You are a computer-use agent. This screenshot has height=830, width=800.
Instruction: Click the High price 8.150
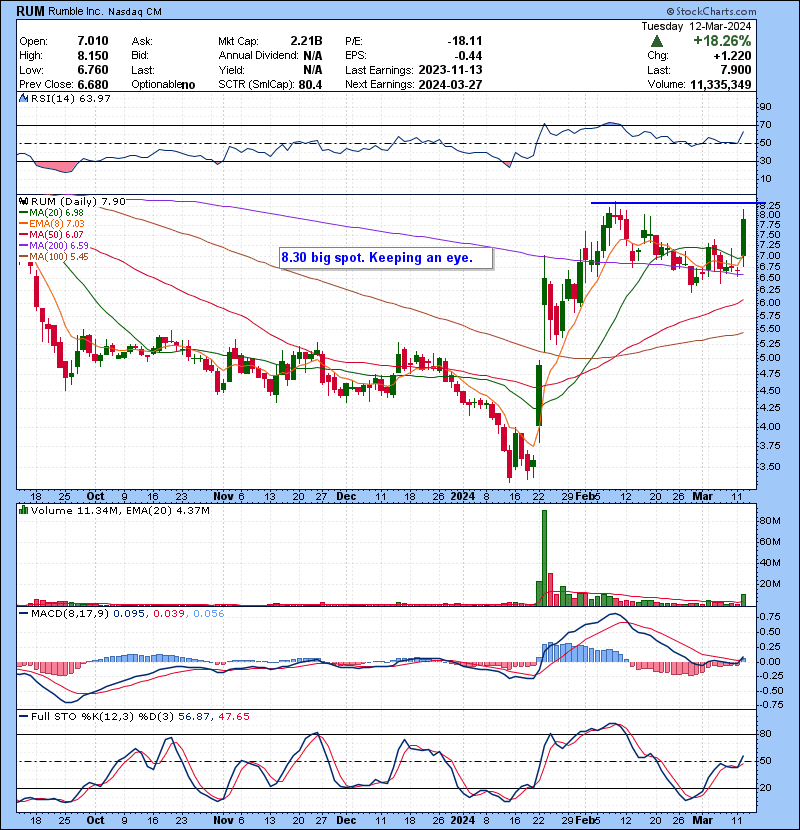(93, 56)
